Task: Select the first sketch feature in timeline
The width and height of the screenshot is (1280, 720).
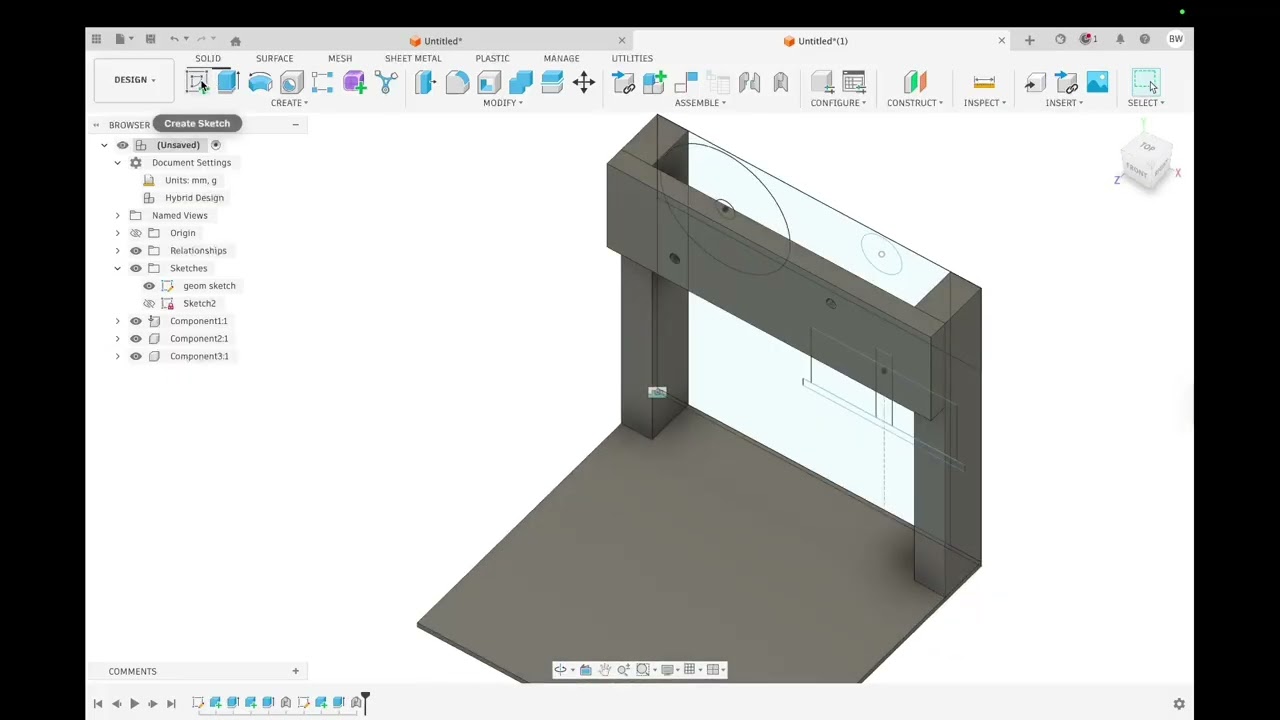Action: 198,703
